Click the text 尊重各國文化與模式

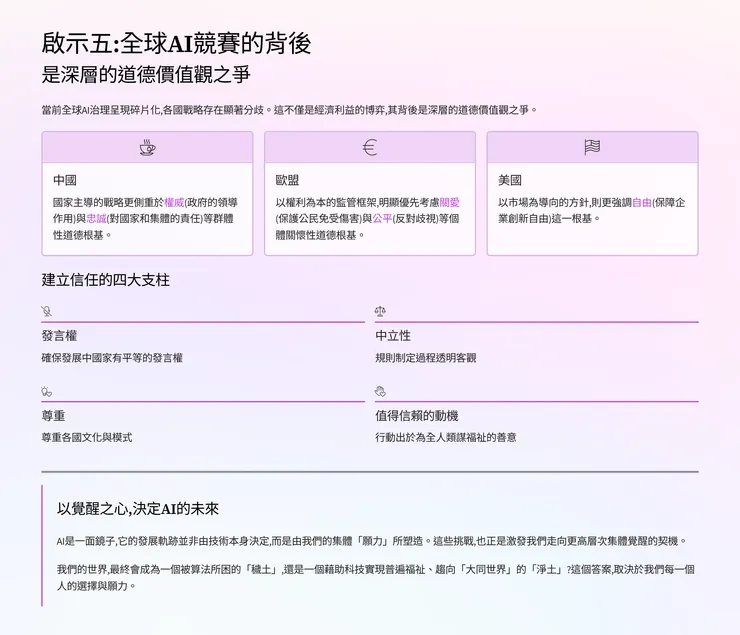(87, 437)
